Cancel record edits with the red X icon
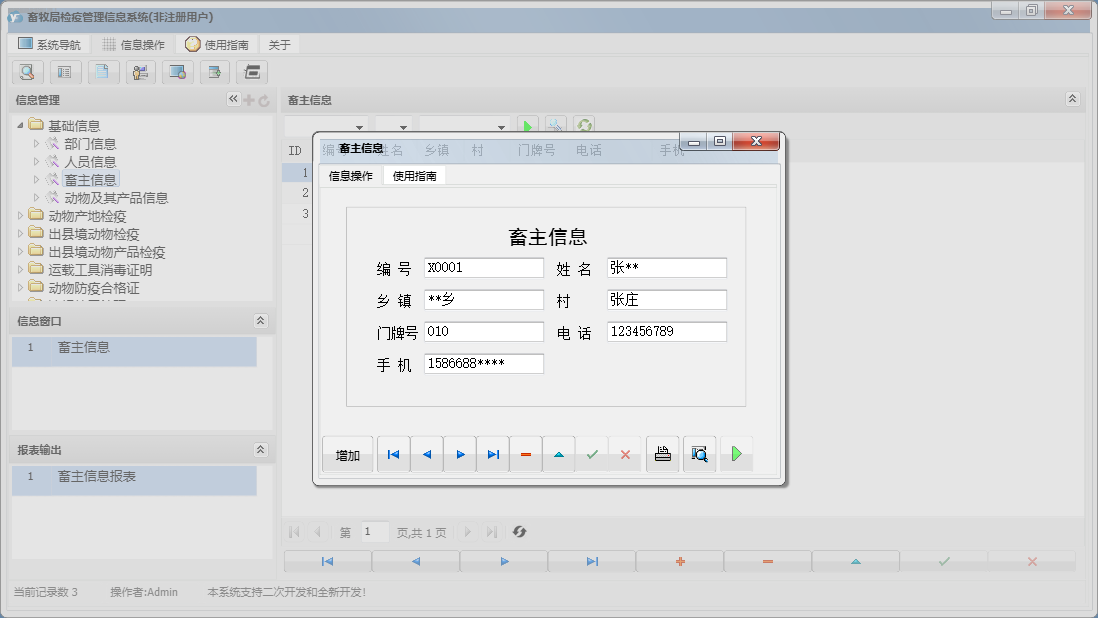This screenshot has height=618, width=1098. click(x=625, y=453)
